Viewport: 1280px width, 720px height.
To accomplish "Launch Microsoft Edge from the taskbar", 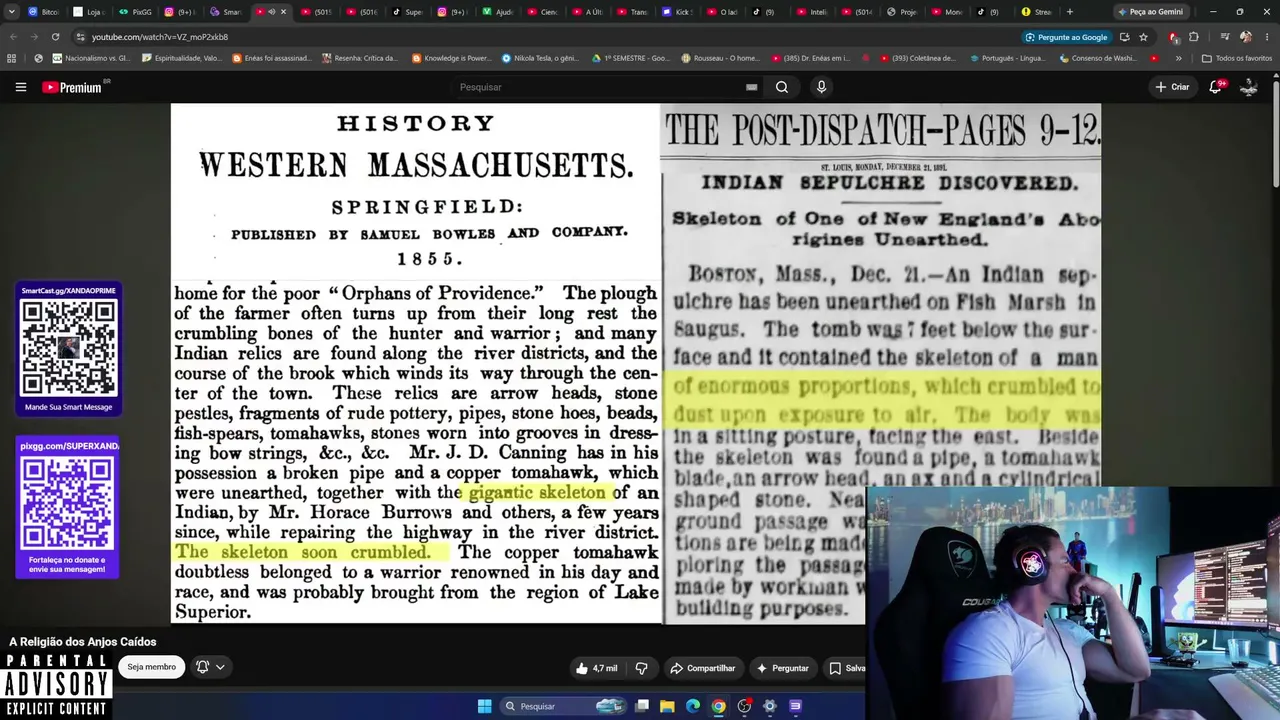I will pos(693,706).
